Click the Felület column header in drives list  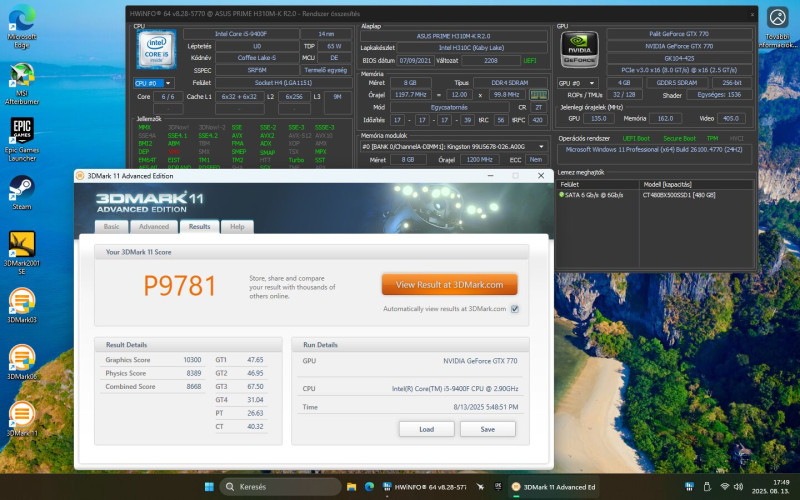(598, 185)
